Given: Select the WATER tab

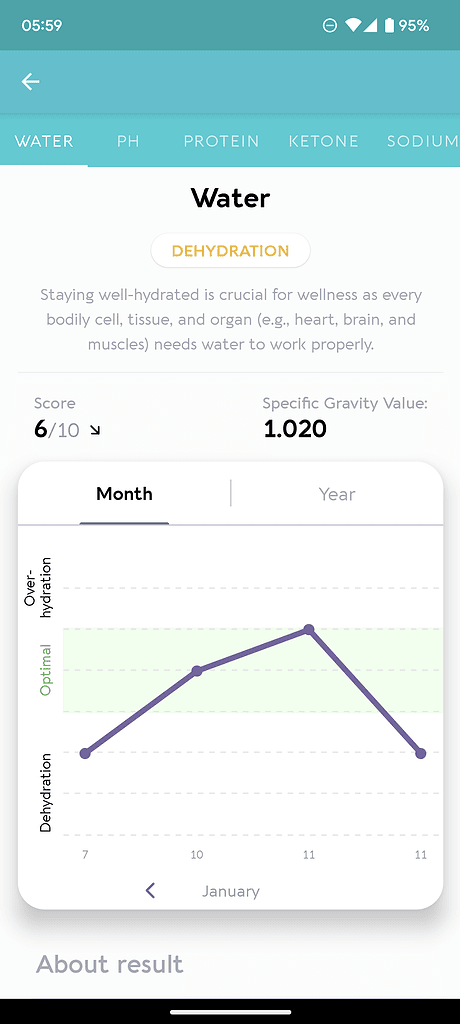Looking at the screenshot, I should [44, 141].
